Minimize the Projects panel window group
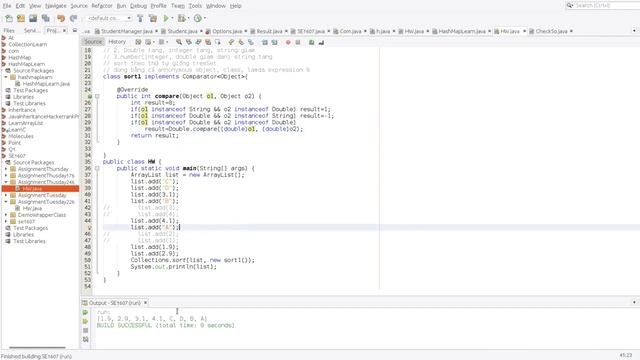 coord(75,31)
